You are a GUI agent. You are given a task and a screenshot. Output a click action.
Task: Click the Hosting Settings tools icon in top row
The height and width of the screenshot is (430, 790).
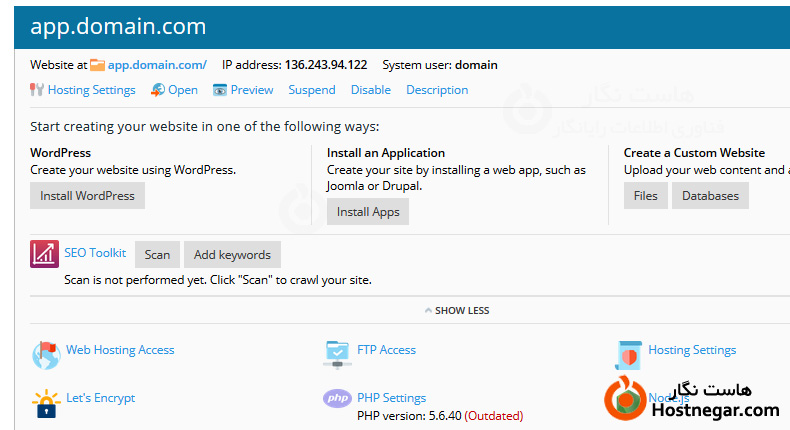pos(37,90)
